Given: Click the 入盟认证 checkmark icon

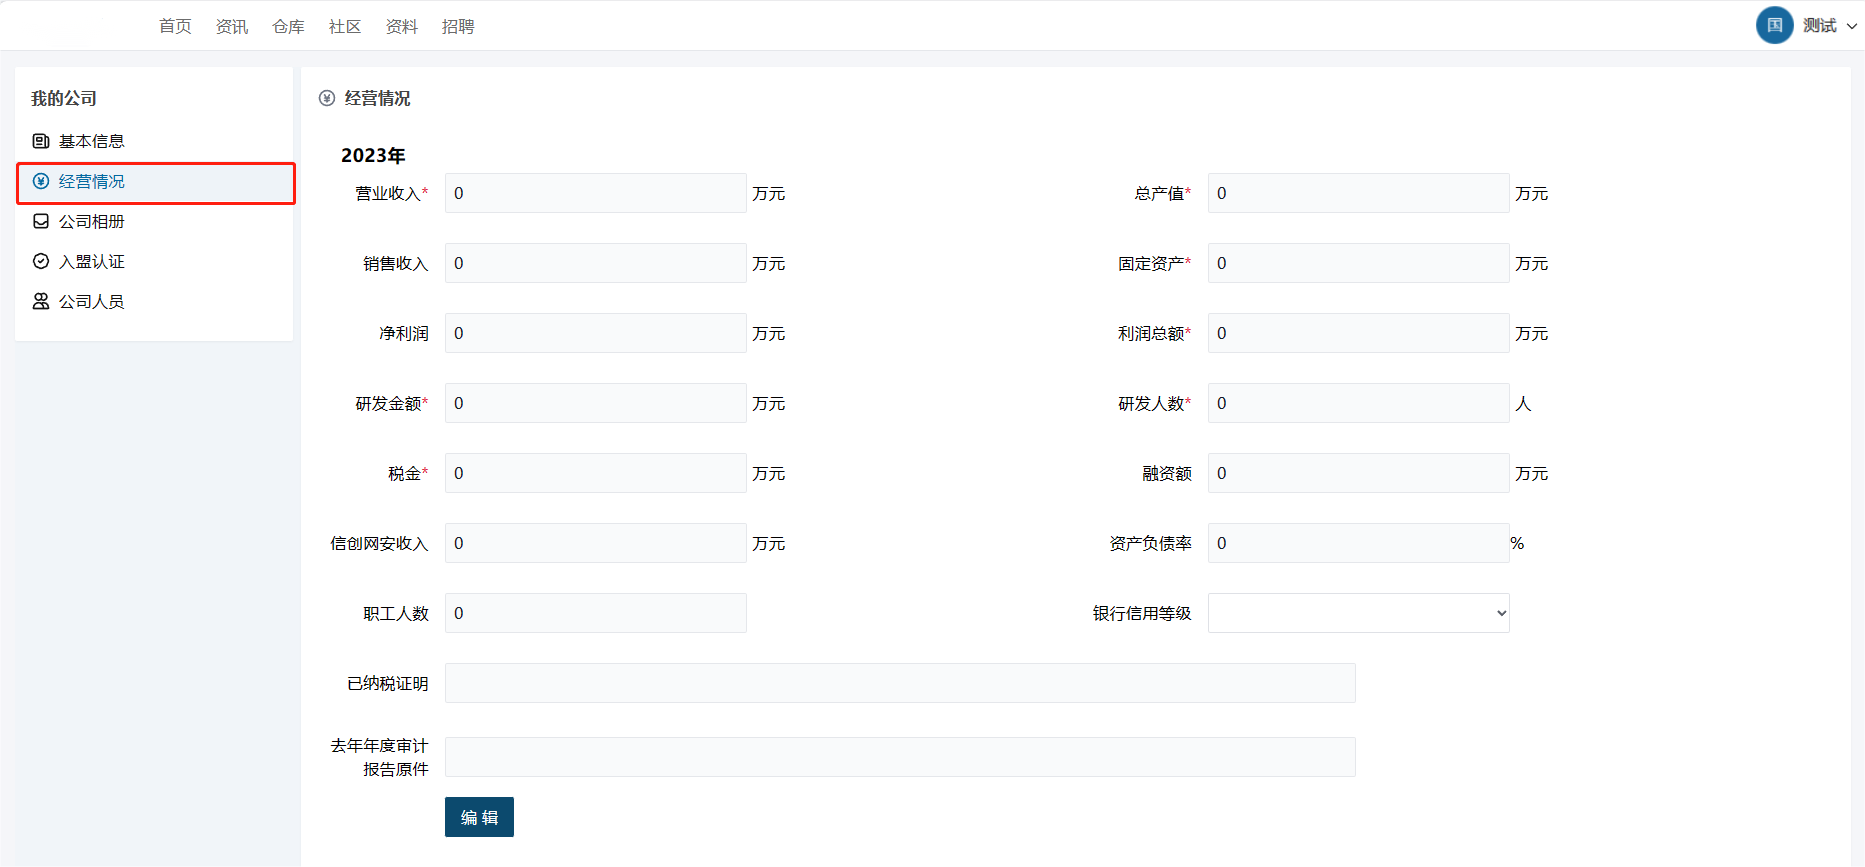Looking at the screenshot, I should pos(41,261).
